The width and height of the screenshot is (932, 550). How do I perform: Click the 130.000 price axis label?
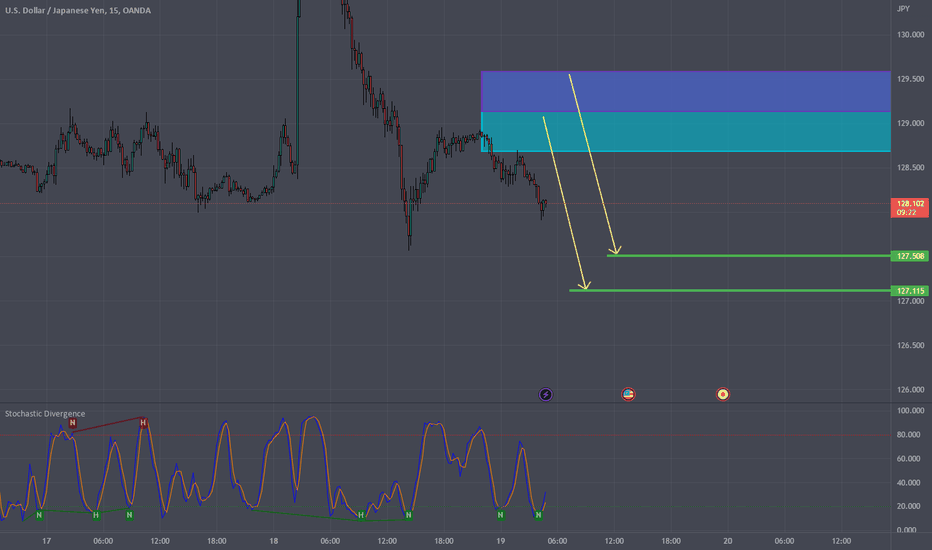pyautogui.click(x=911, y=35)
